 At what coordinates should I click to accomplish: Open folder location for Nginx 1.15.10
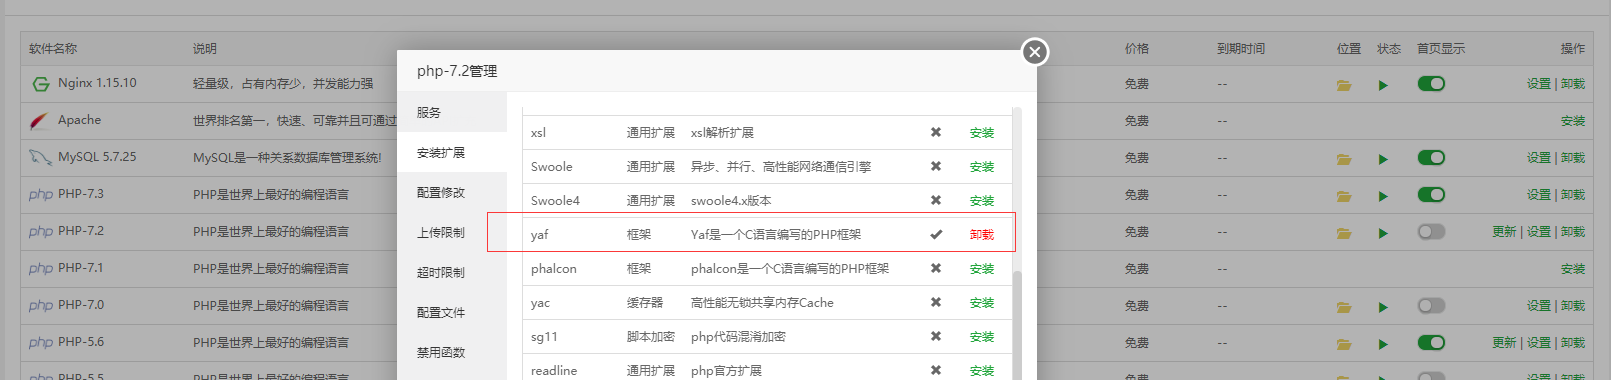tap(1344, 85)
